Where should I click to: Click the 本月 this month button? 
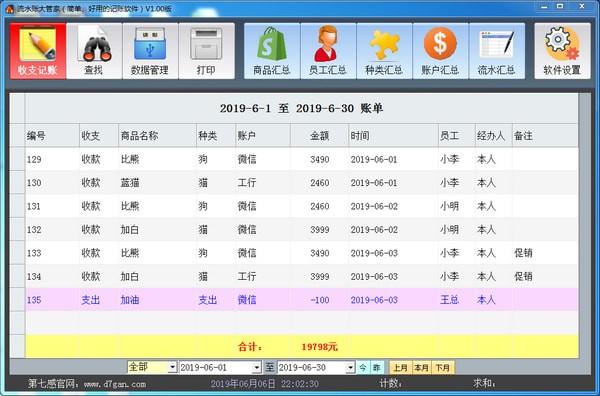421,368
